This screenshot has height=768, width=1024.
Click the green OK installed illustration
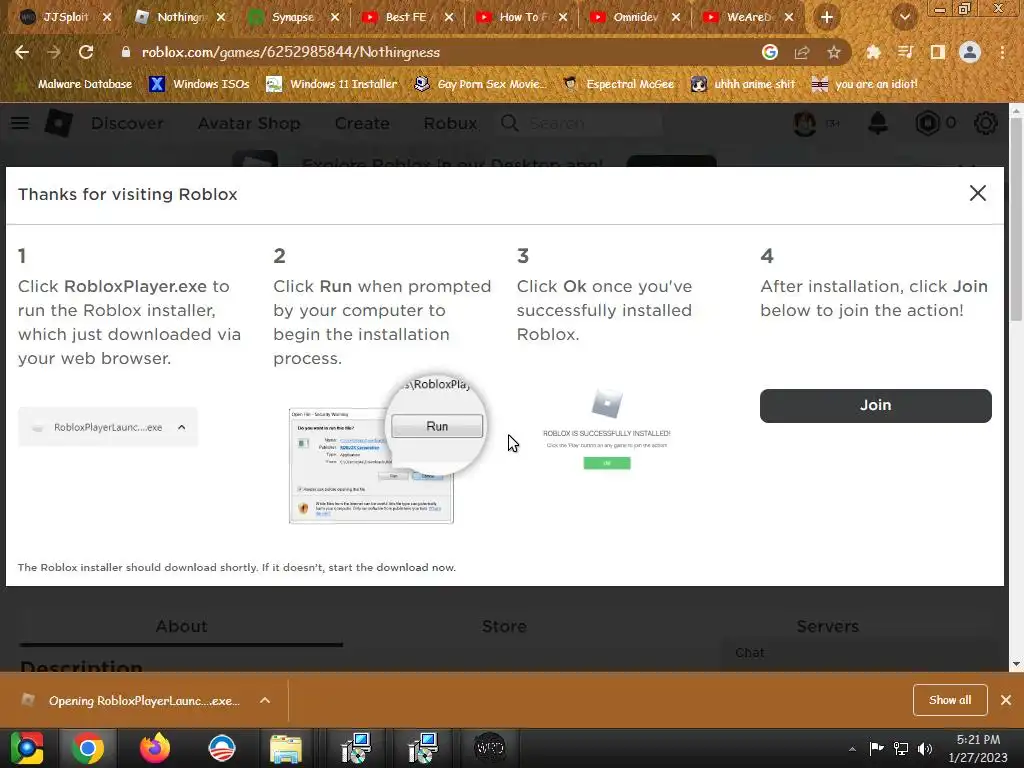(x=607, y=463)
